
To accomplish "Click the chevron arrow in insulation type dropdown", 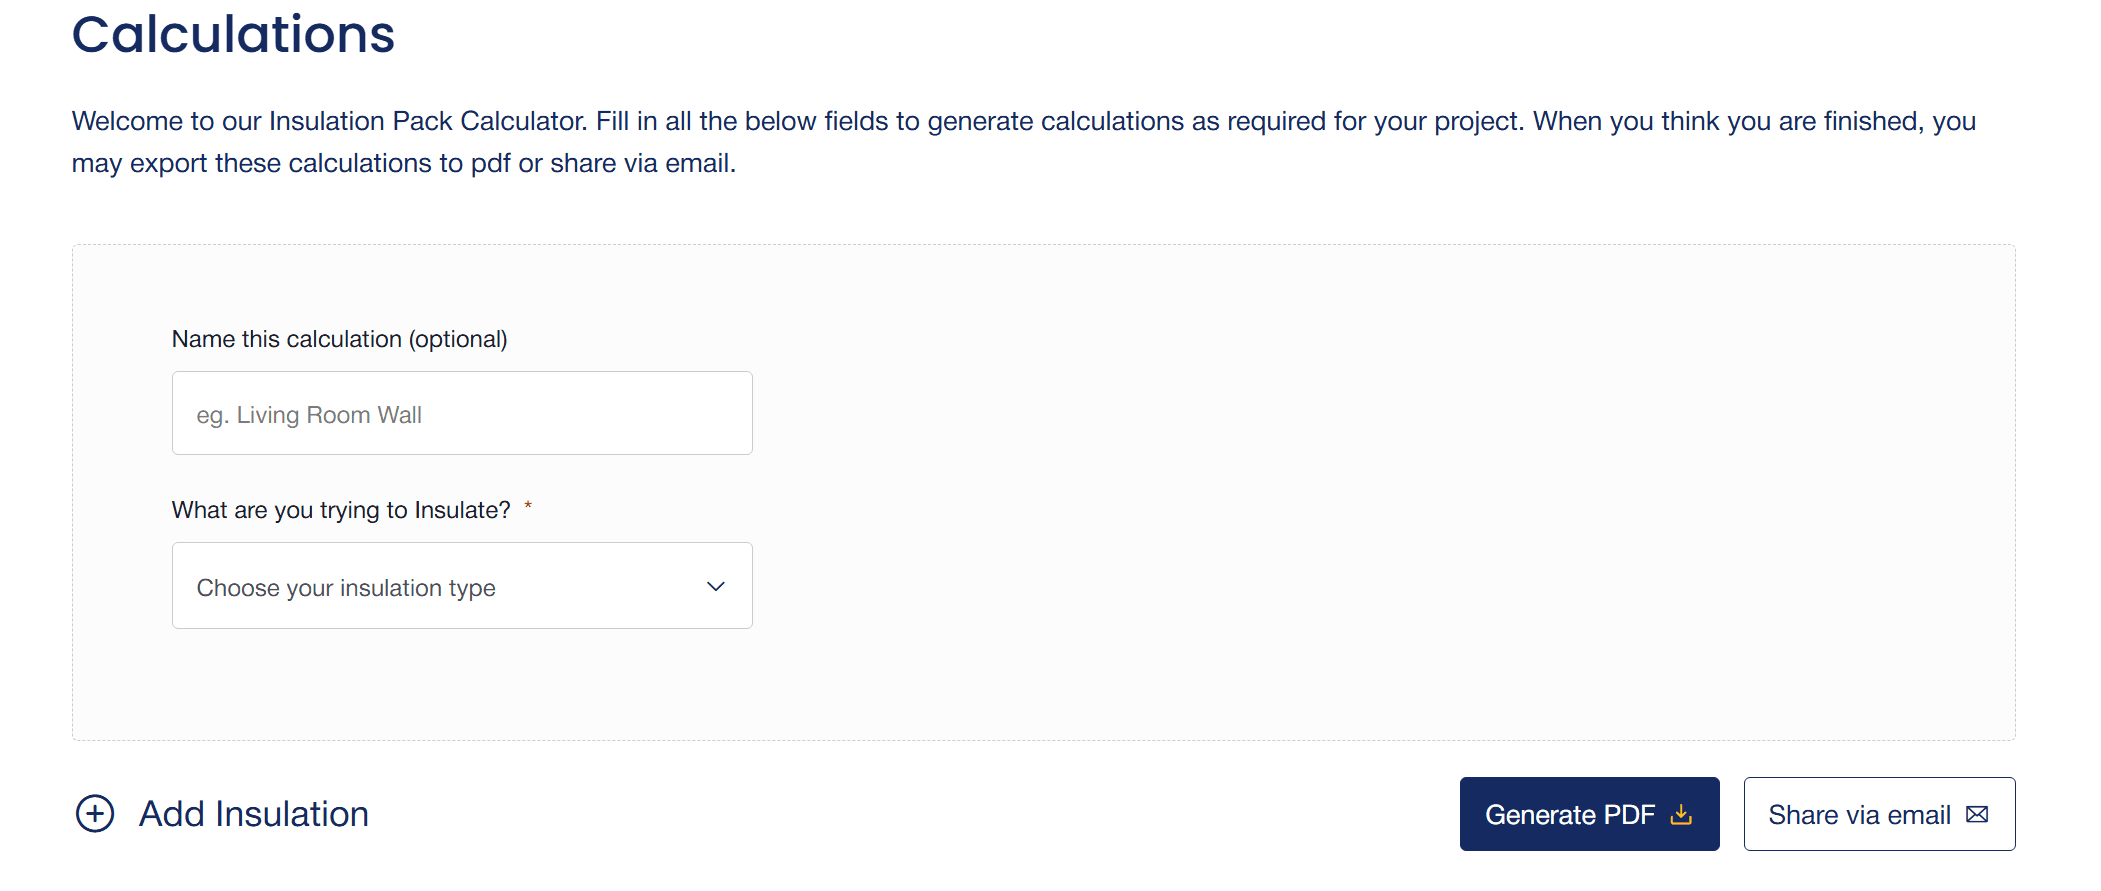I will coord(715,587).
